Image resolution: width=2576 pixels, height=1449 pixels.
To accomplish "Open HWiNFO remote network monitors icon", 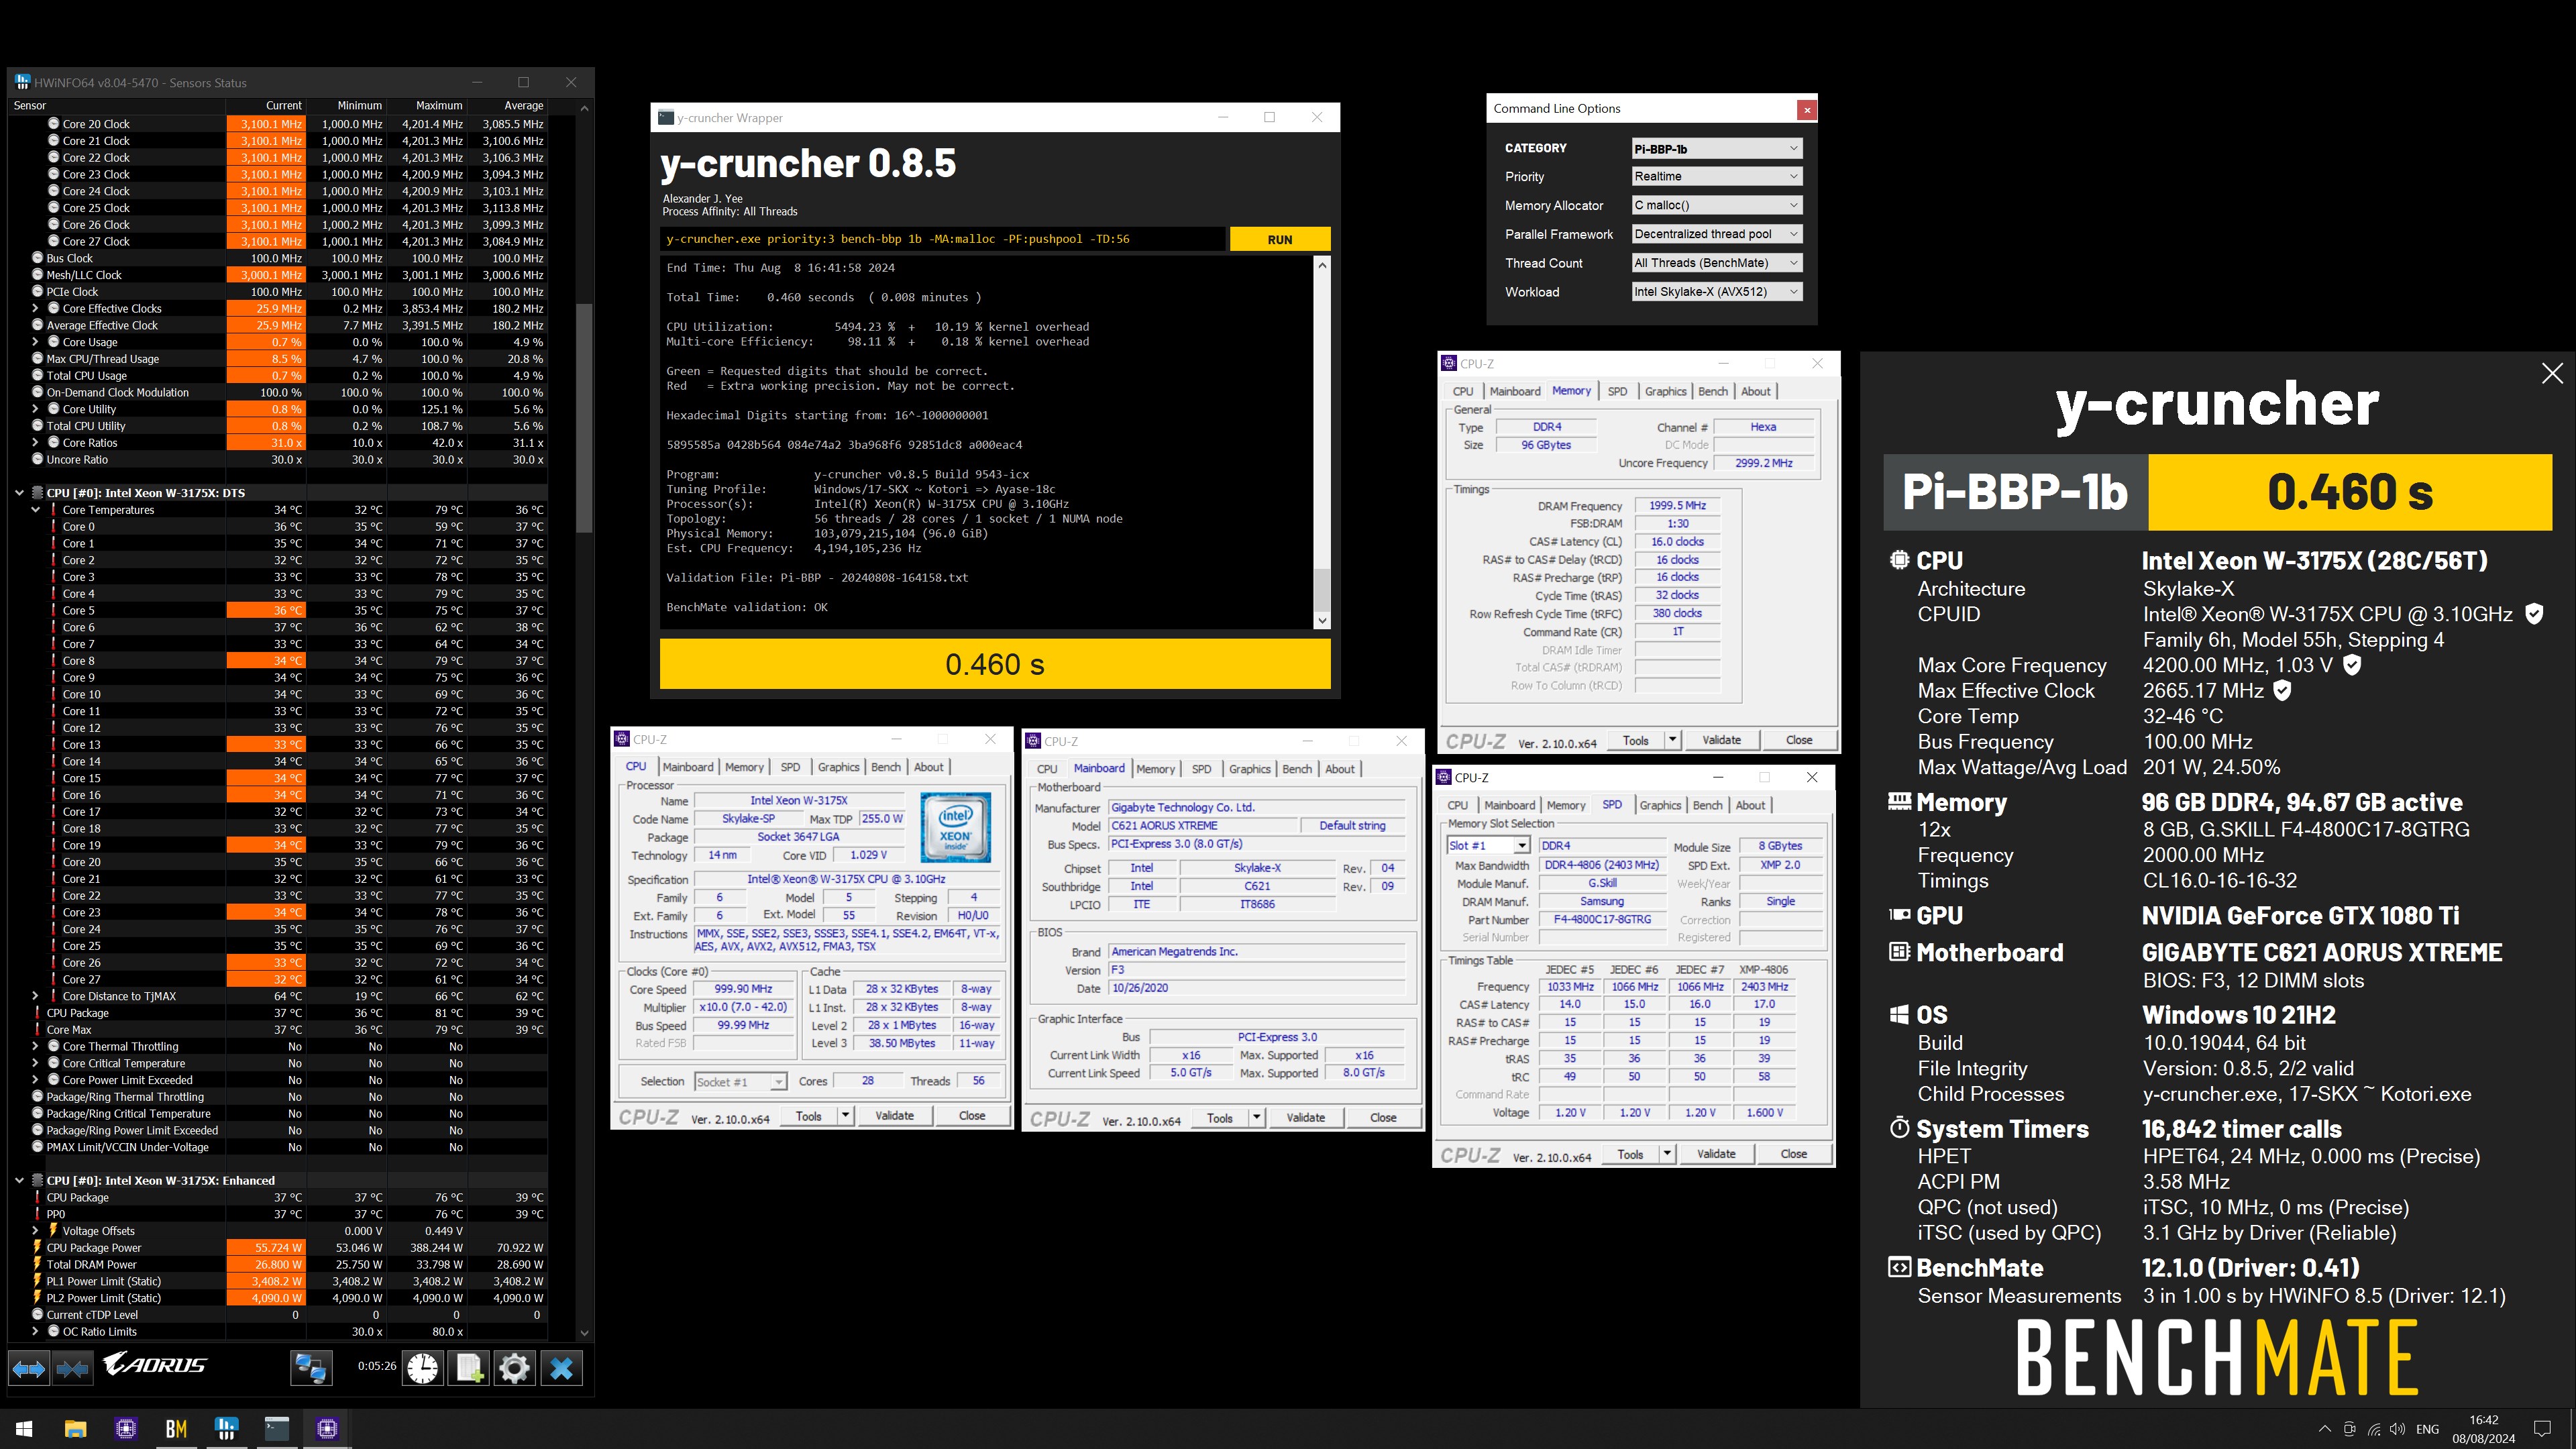I will point(310,1368).
